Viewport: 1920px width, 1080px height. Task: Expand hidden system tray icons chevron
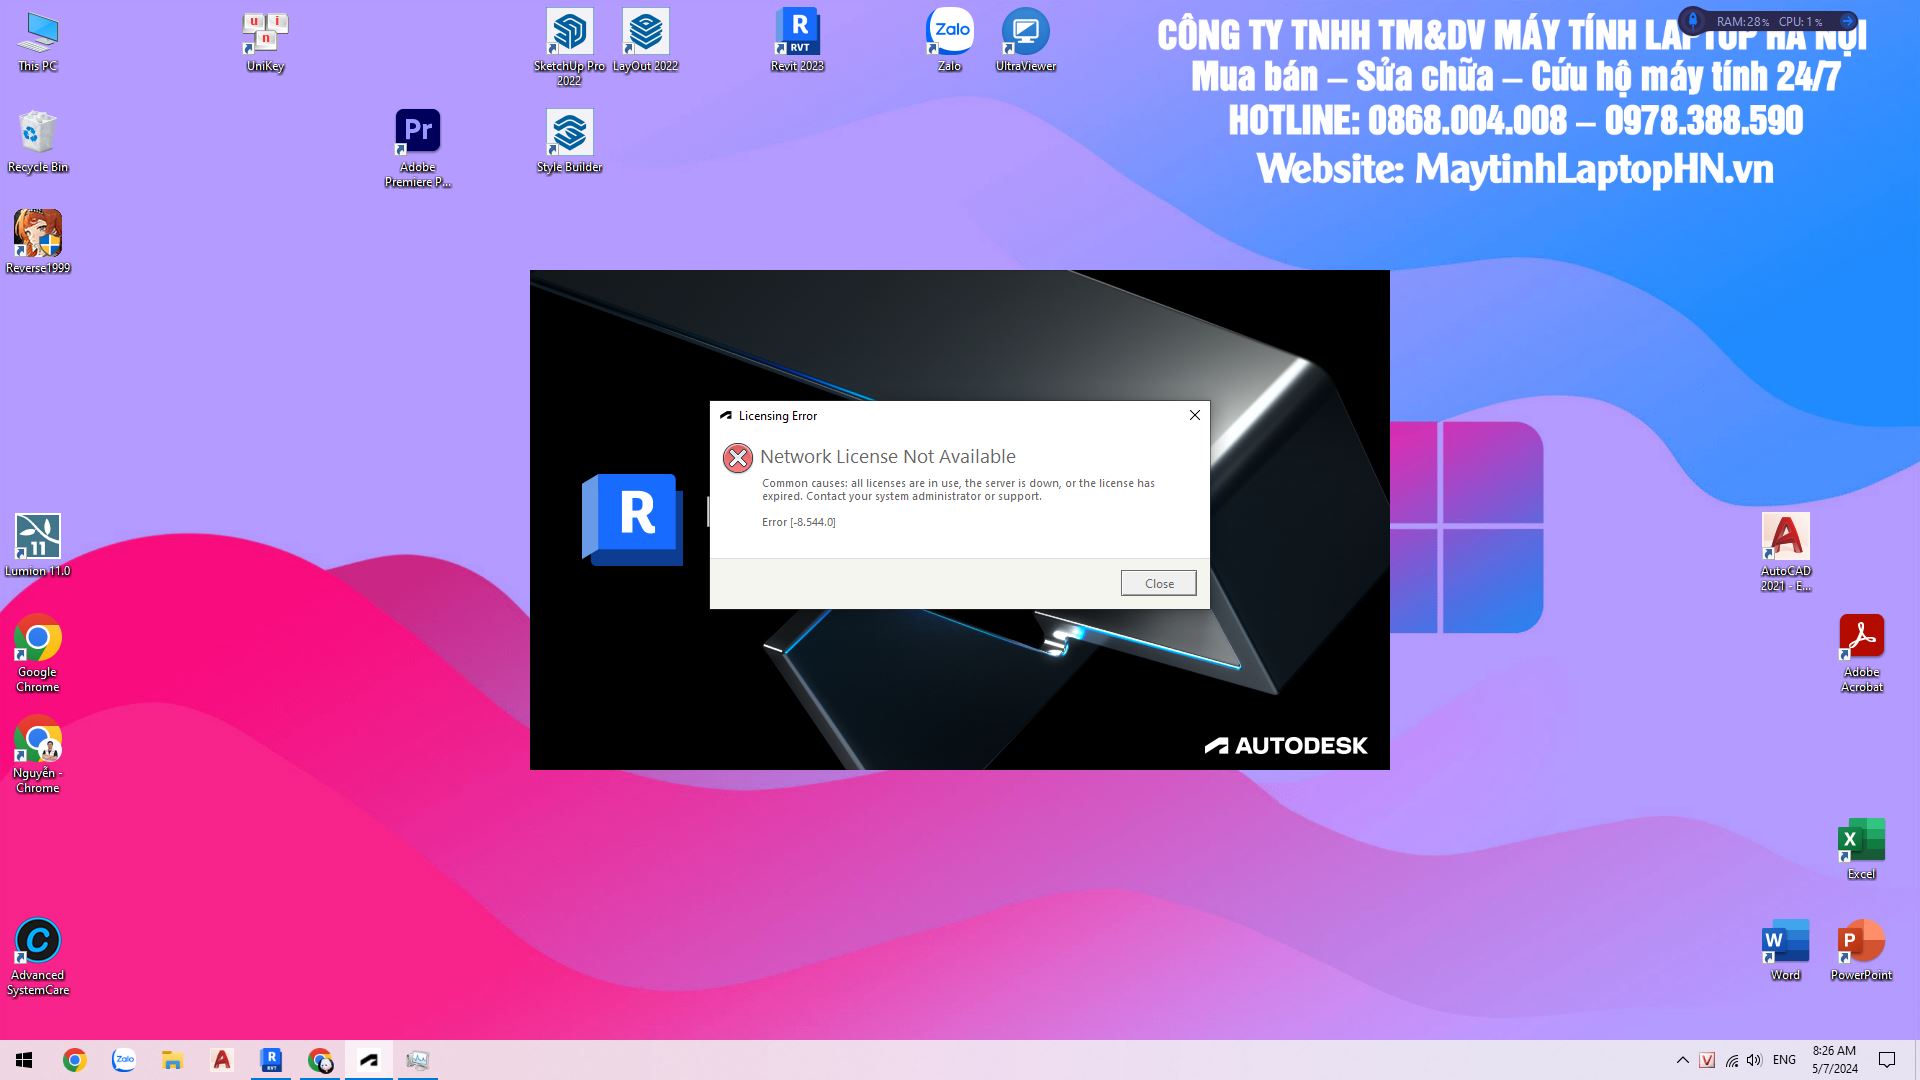[x=1682, y=1060]
